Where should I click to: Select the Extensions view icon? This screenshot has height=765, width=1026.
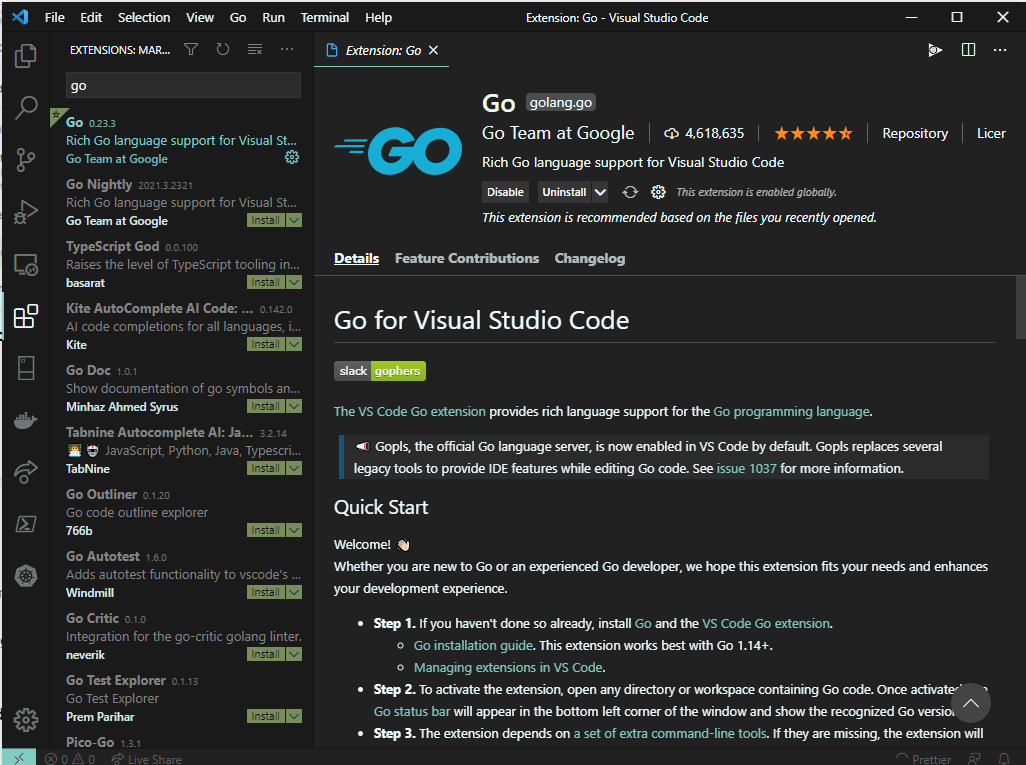pyautogui.click(x=26, y=317)
